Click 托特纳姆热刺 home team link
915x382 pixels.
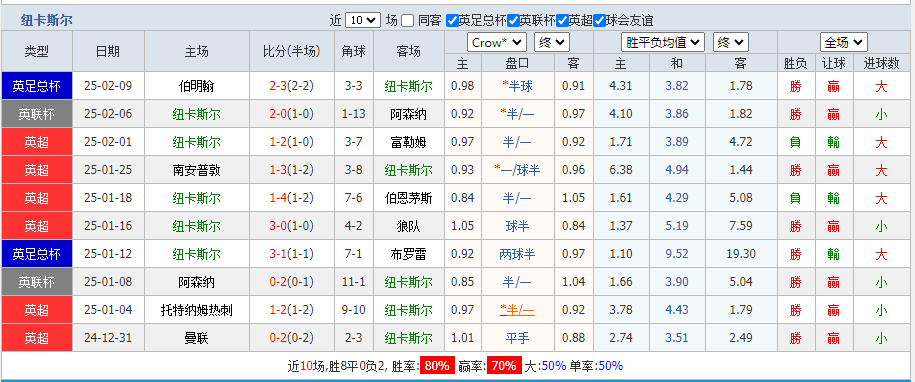tap(197, 310)
